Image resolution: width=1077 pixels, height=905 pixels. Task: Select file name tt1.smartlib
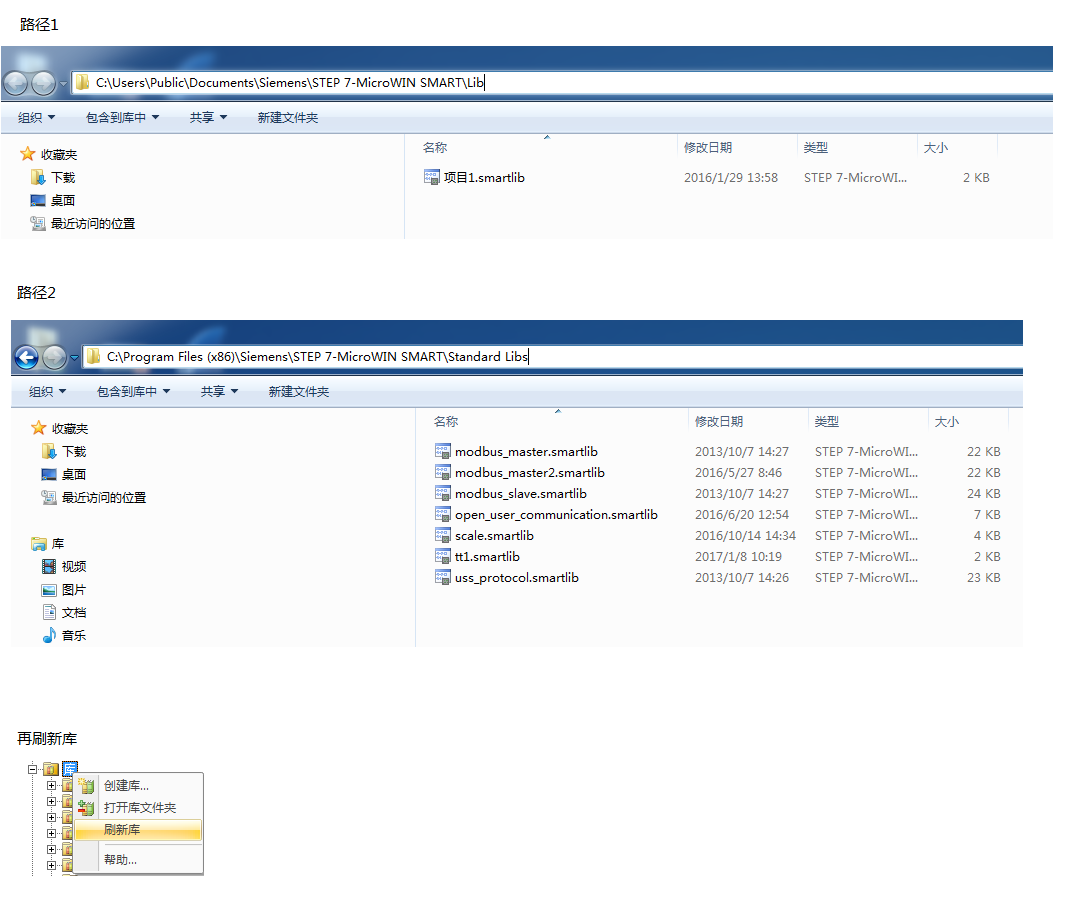[x=487, y=556]
